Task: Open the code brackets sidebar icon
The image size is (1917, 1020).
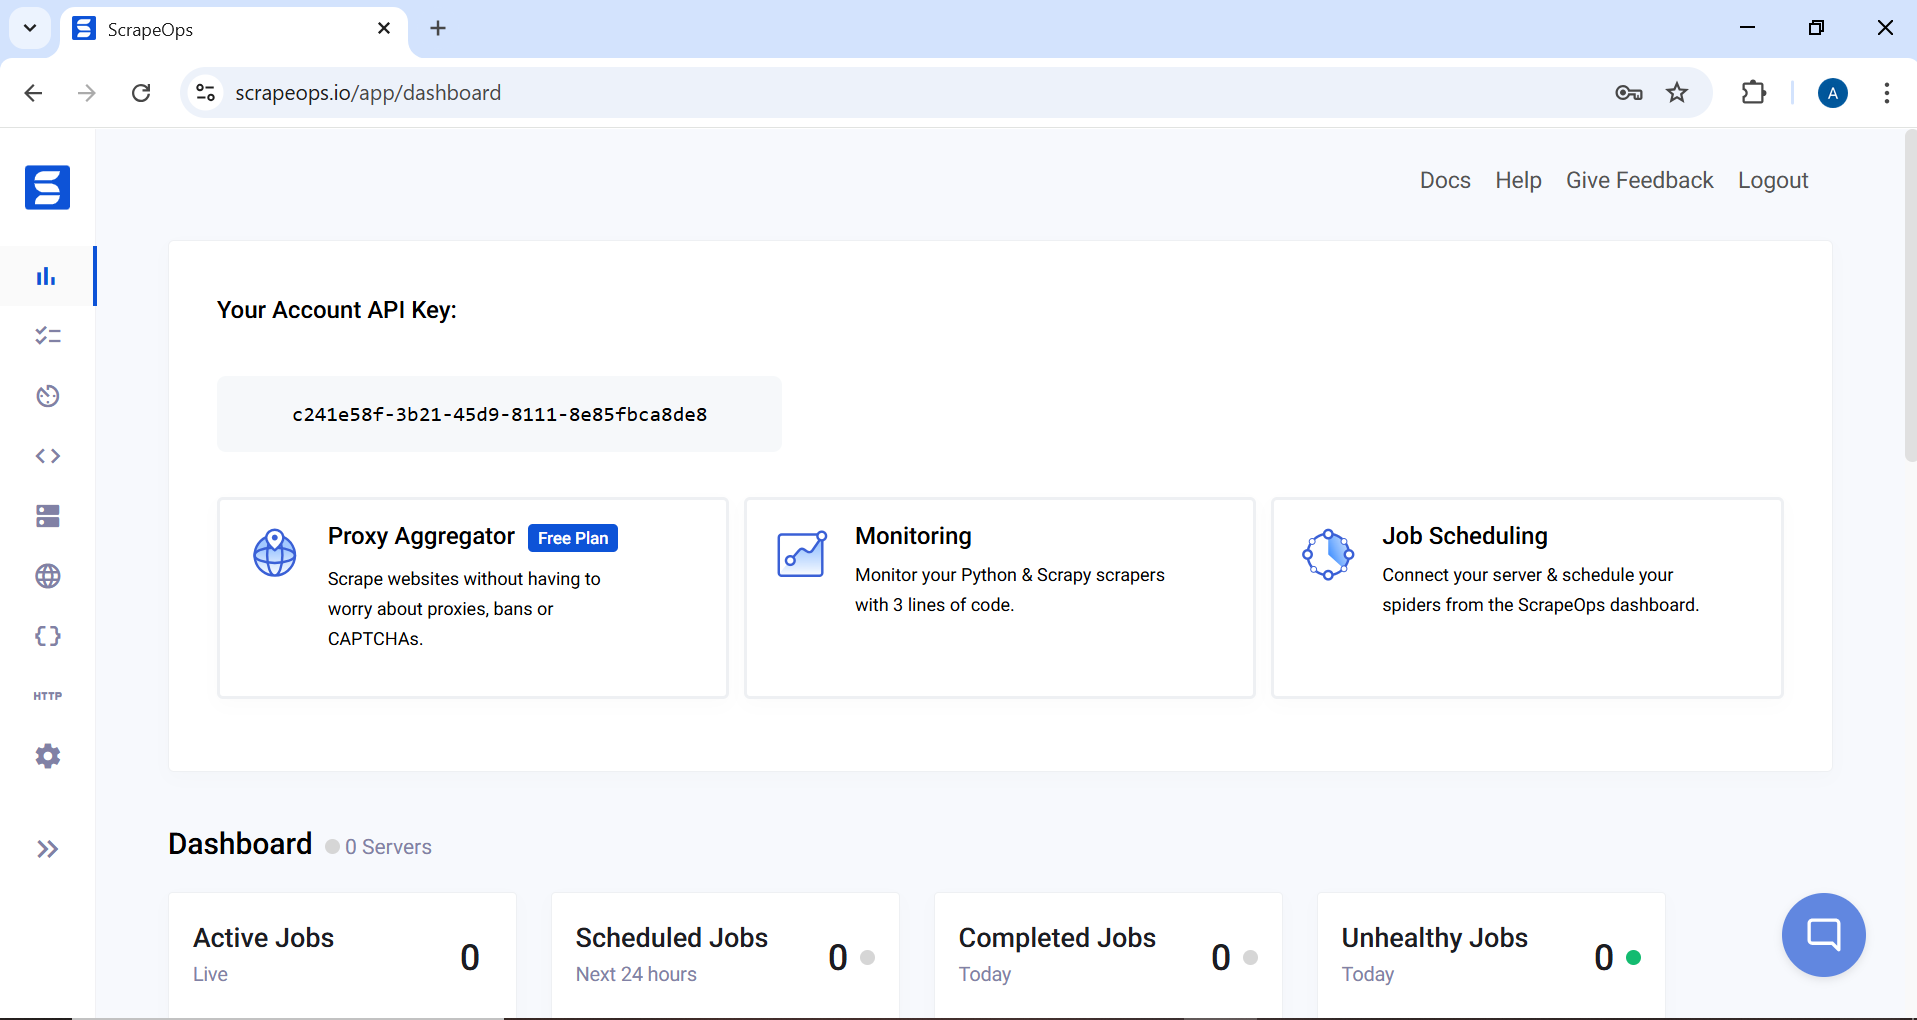Action: pyautogui.click(x=47, y=456)
